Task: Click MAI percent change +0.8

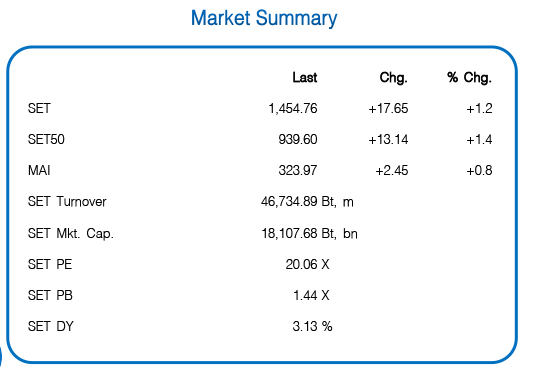Action: pos(479,170)
